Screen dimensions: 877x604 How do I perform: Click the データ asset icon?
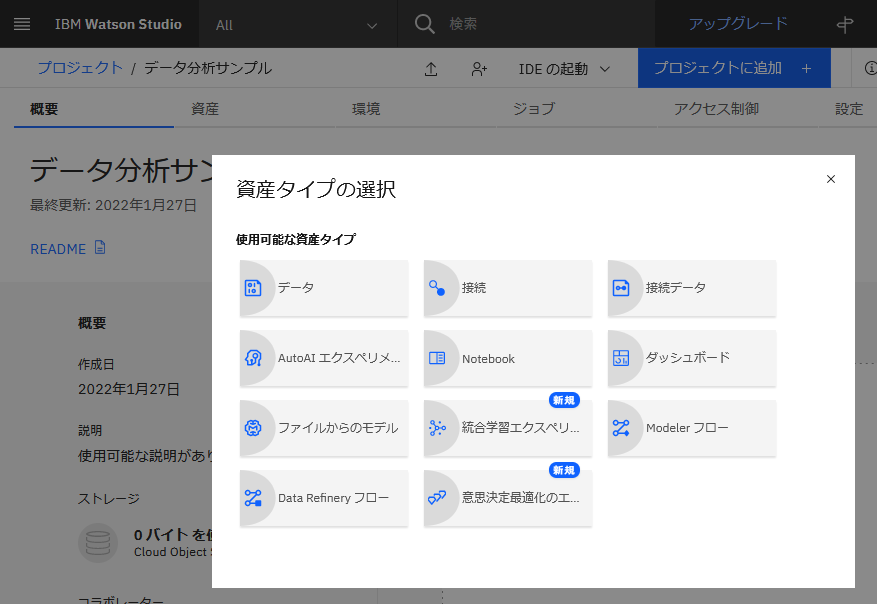click(x=253, y=288)
